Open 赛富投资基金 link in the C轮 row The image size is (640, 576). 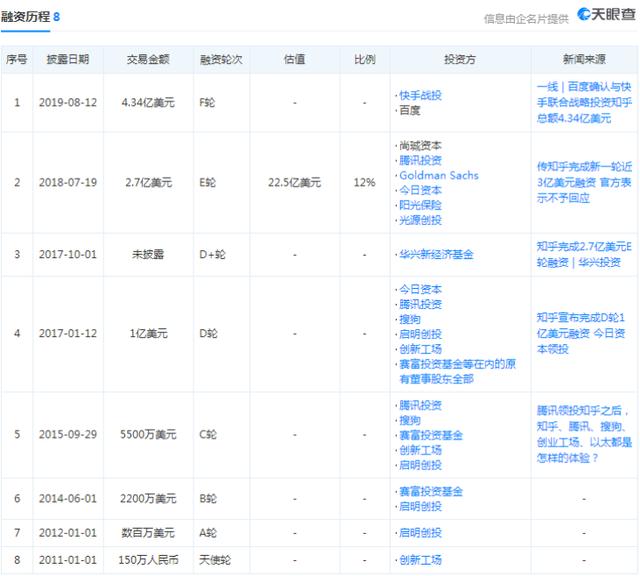click(x=431, y=436)
